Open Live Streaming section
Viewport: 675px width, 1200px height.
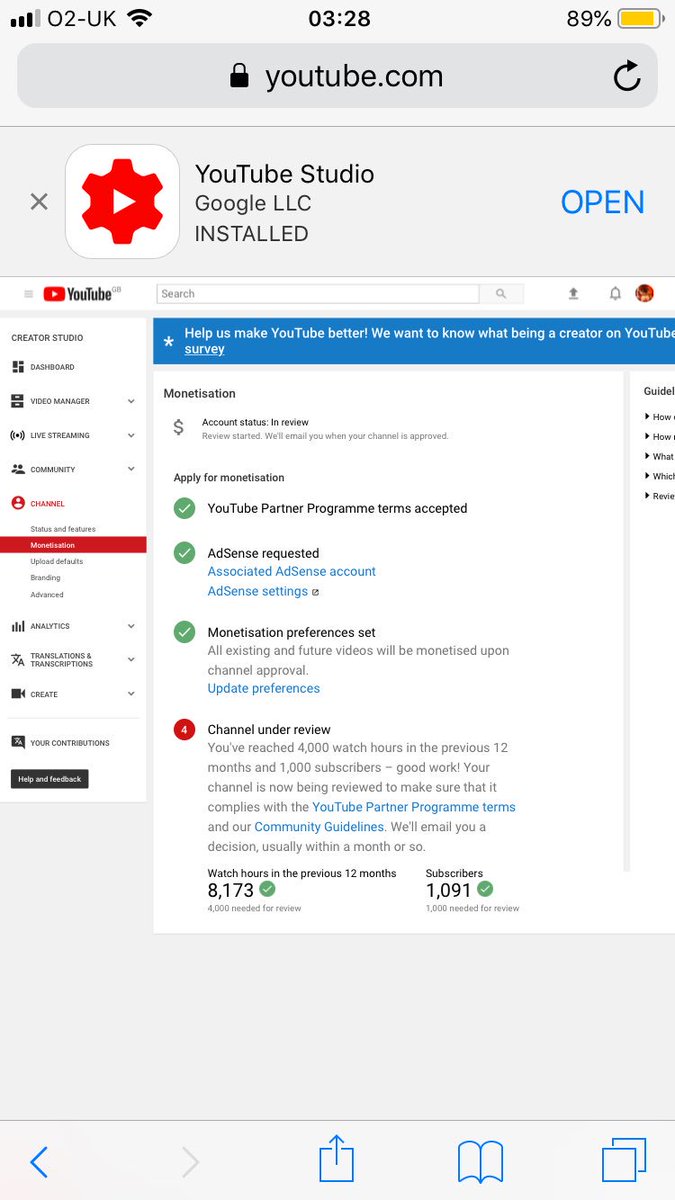pyautogui.click(x=60, y=435)
